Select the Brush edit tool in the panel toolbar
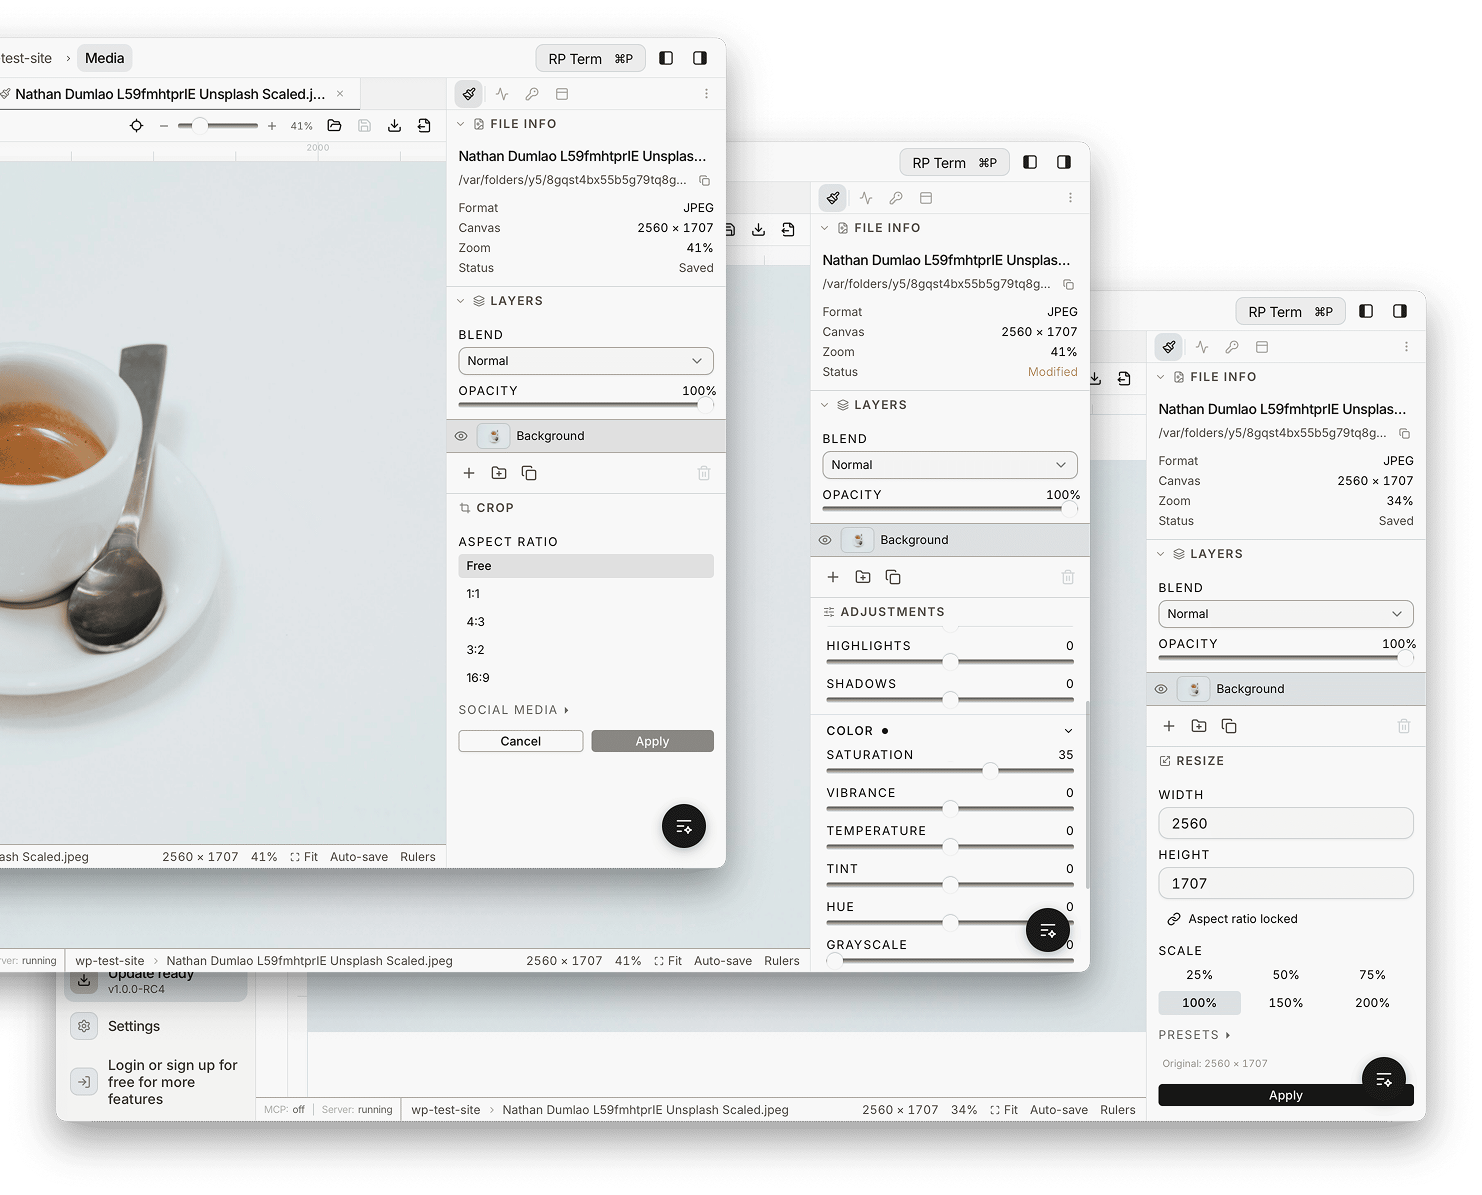Image resolution: width=1482 pixels, height=1195 pixels. [469, 93]
